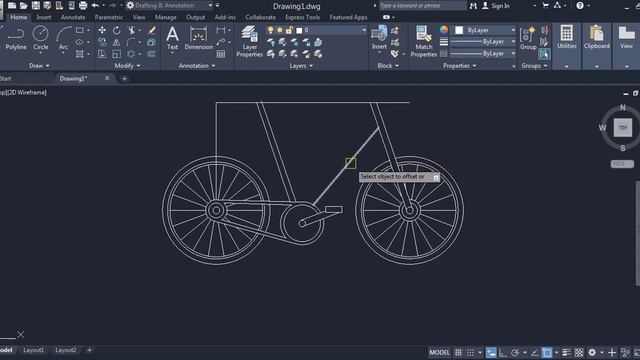Expand the Annotation panel flyout
The image size is (640, 360).
(197, 66)
